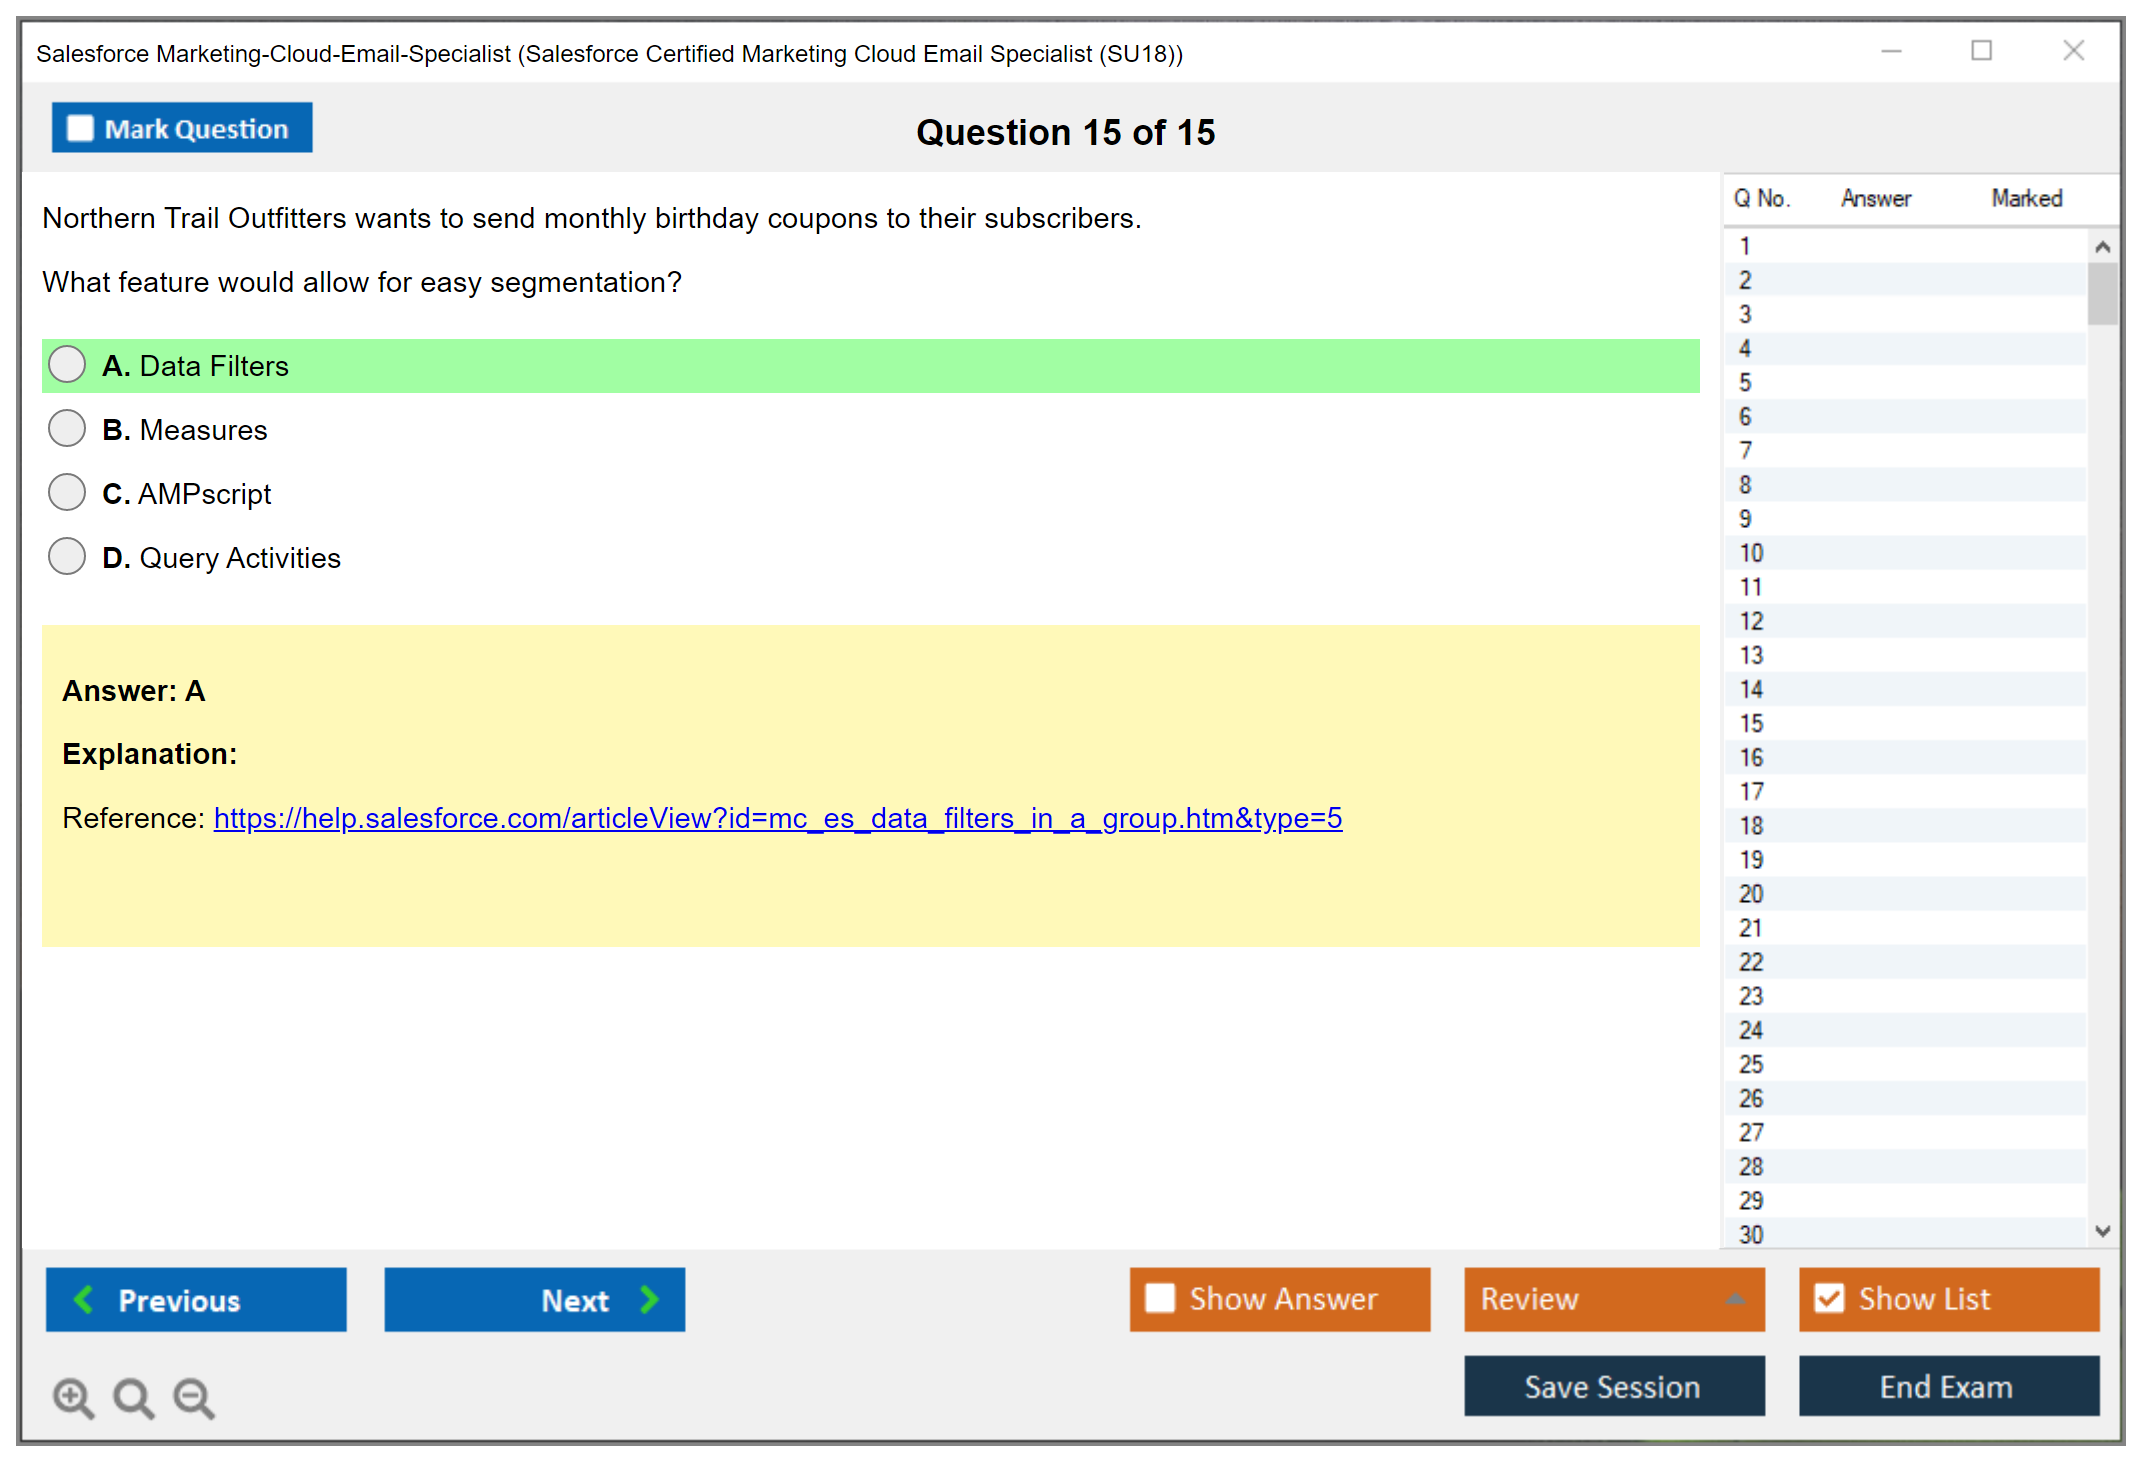Maximize the exam window
Screen dimensions: 2150x1470
pyautogui.click(x=1981, y=50)
